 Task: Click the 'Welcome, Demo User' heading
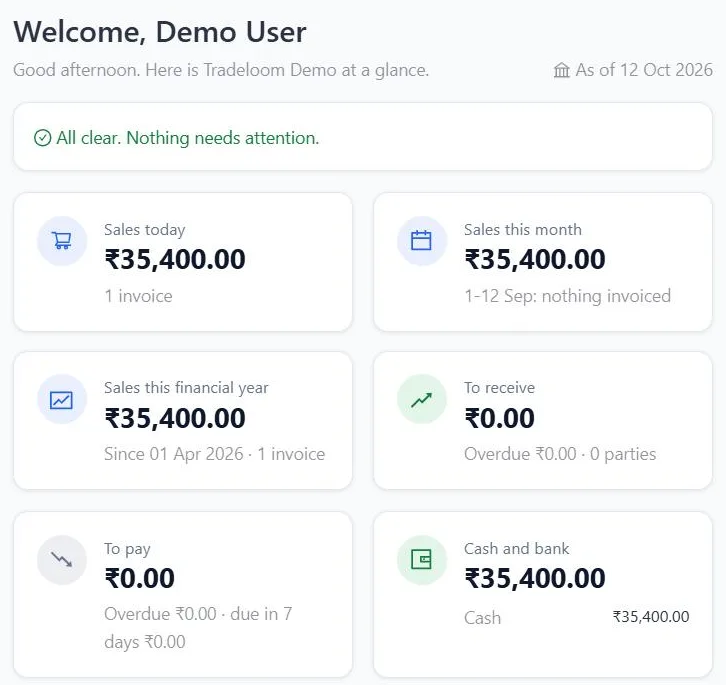coord(160,32)
